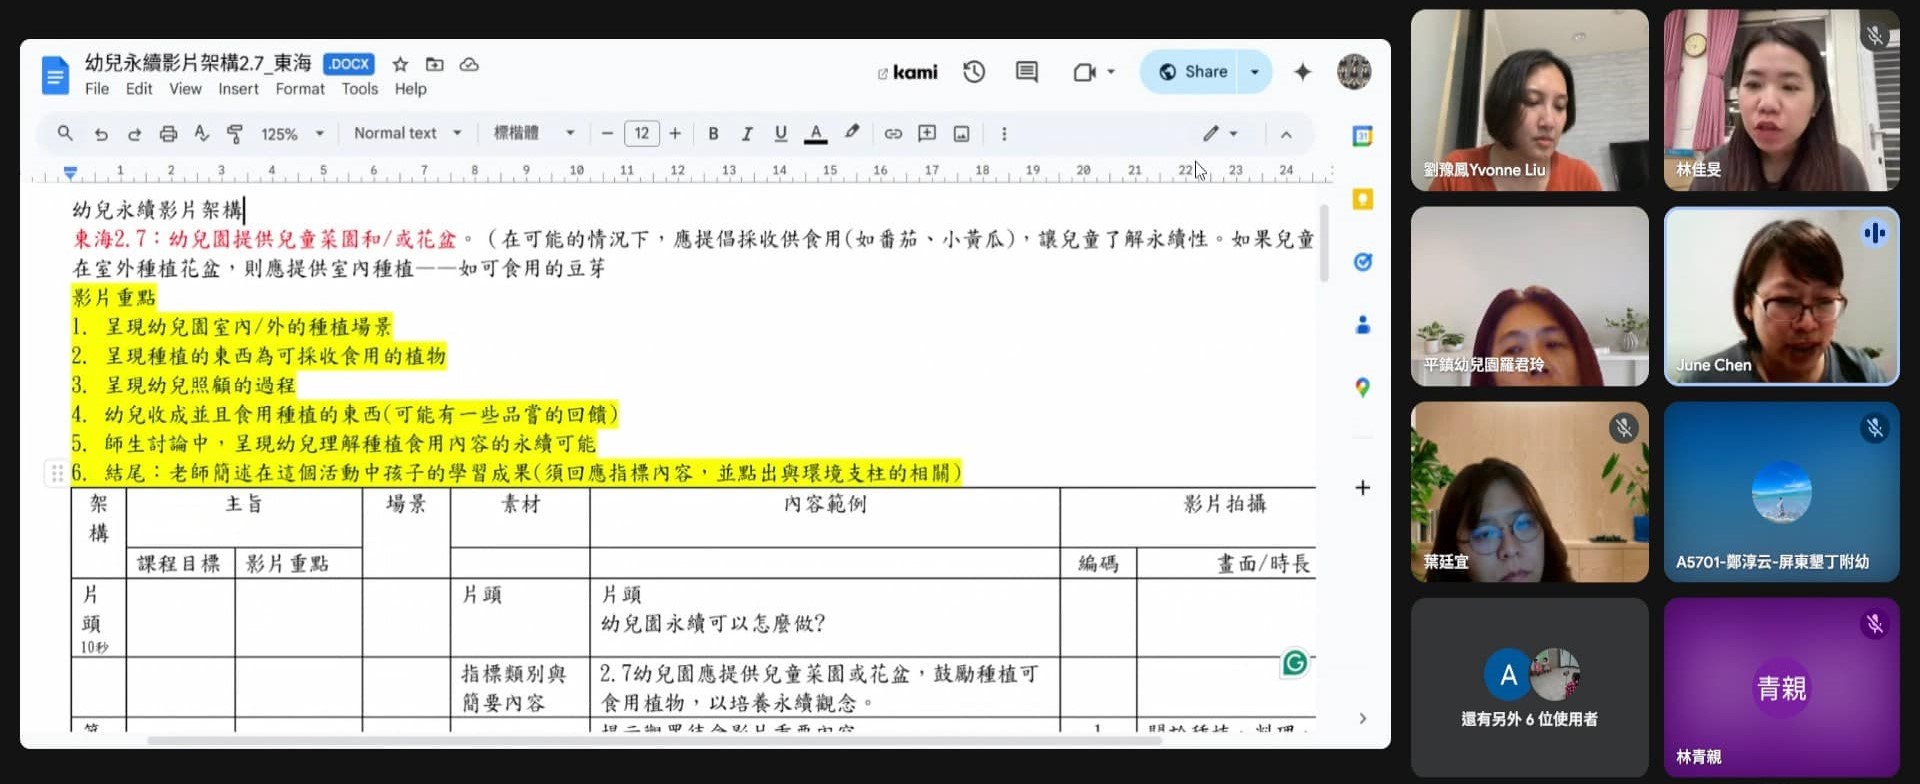1920x784 pixels.
Task: Expand the video call options arrow
Action: [x=1111, y=72]
